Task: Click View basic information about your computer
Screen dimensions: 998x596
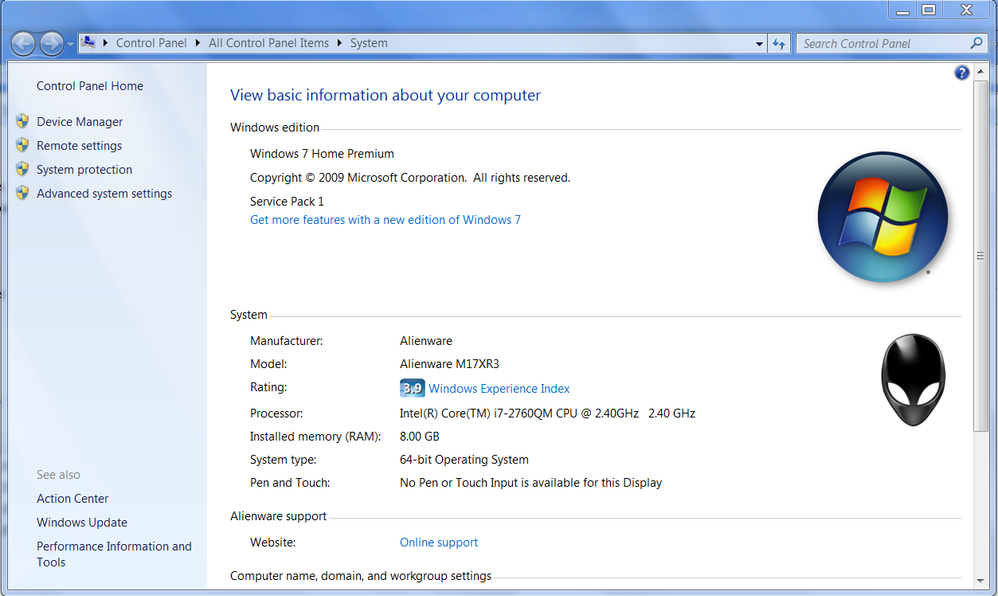Action: 385,95
